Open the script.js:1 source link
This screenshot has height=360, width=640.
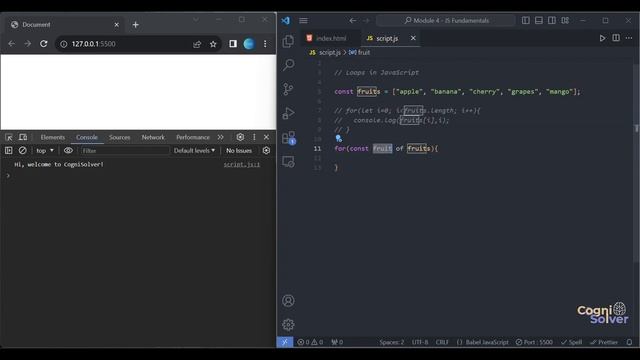tap(242, 164)
